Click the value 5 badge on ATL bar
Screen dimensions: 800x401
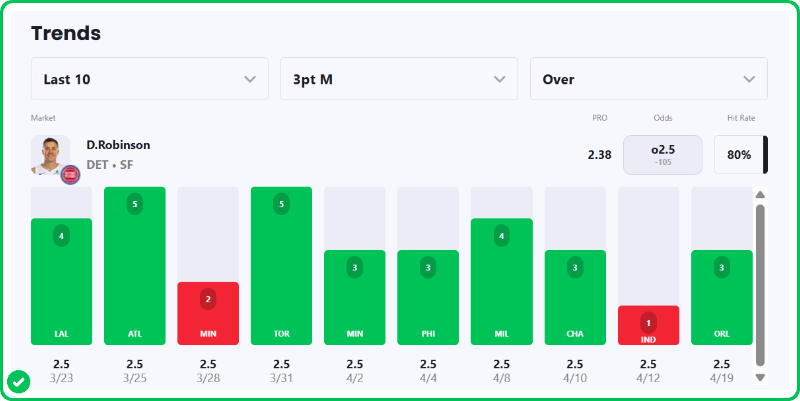(135, 204)
